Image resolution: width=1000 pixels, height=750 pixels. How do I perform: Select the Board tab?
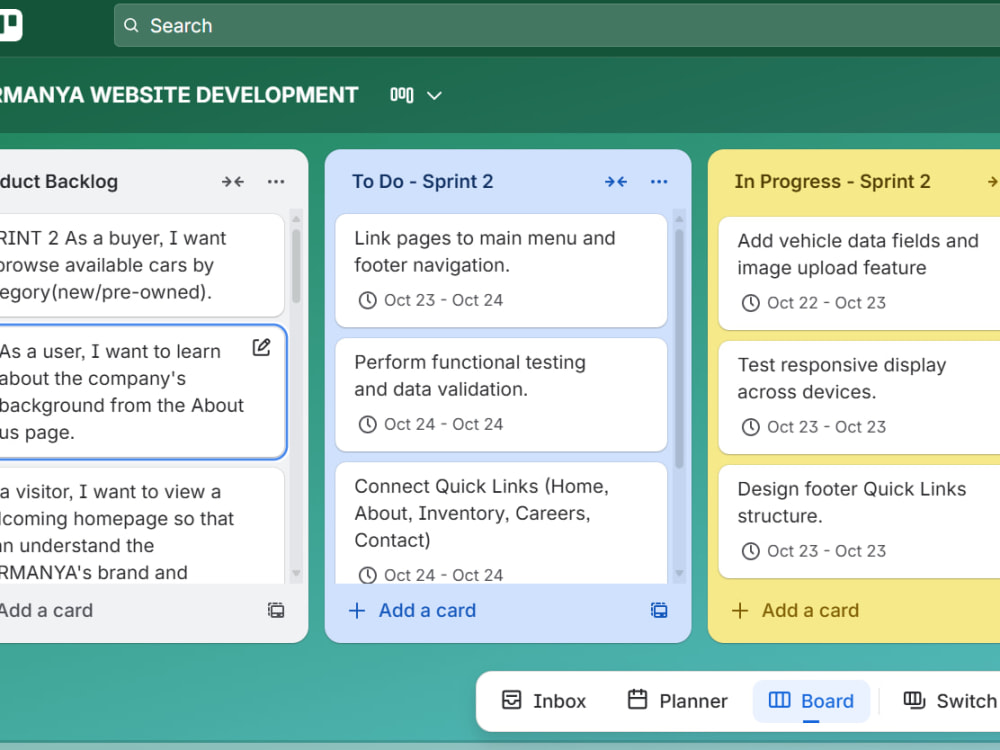coord(811,701)
